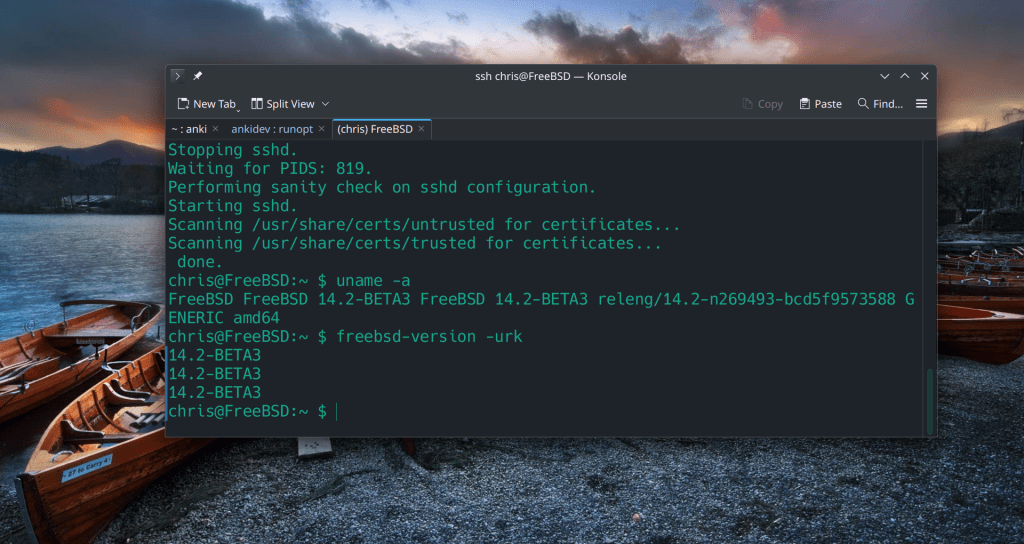Close the 'ankidev : runopt' tab
Viewport: 1024px width, 544px height.
pyautogui.click(x=321, y=129)
